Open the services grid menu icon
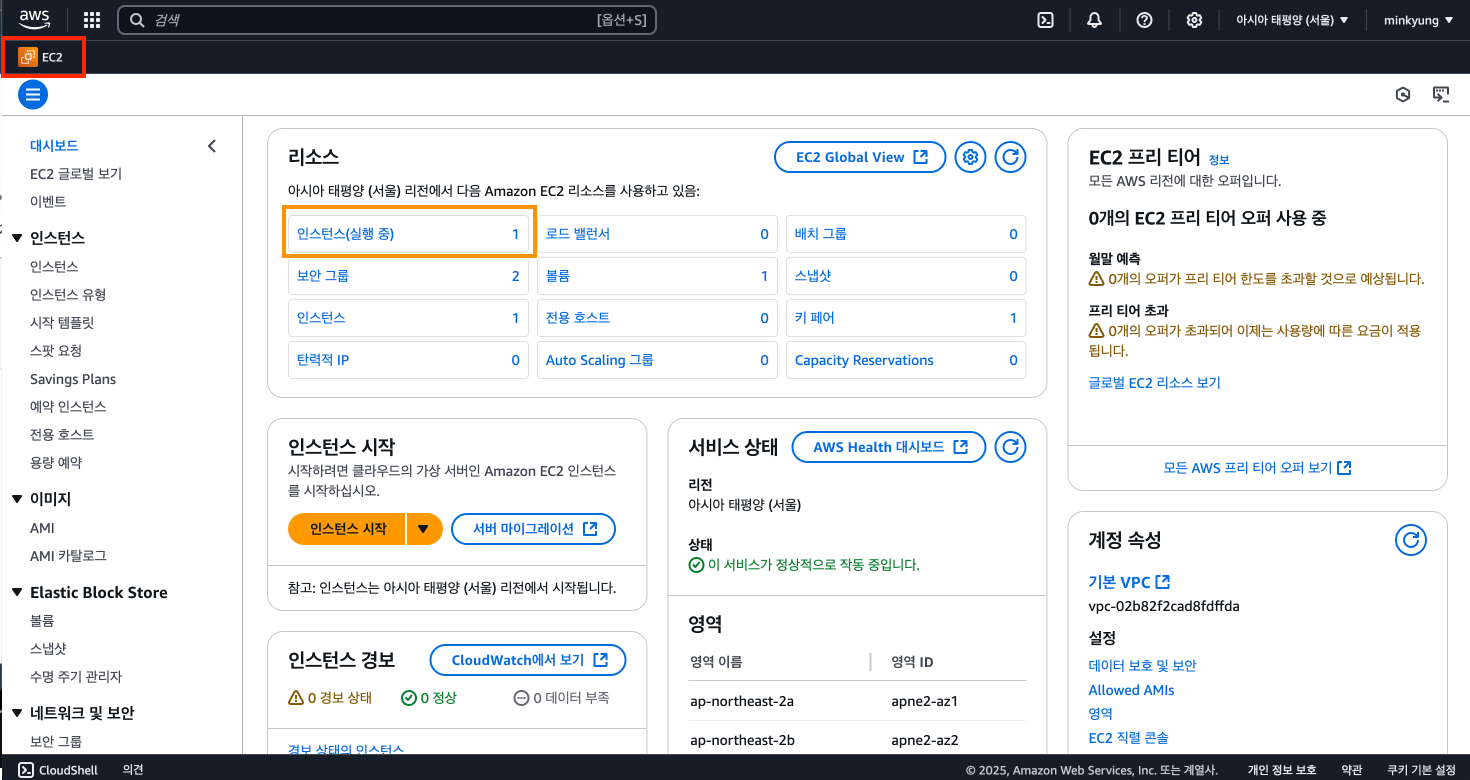The image size is (1470, 780). click(92, 20)
